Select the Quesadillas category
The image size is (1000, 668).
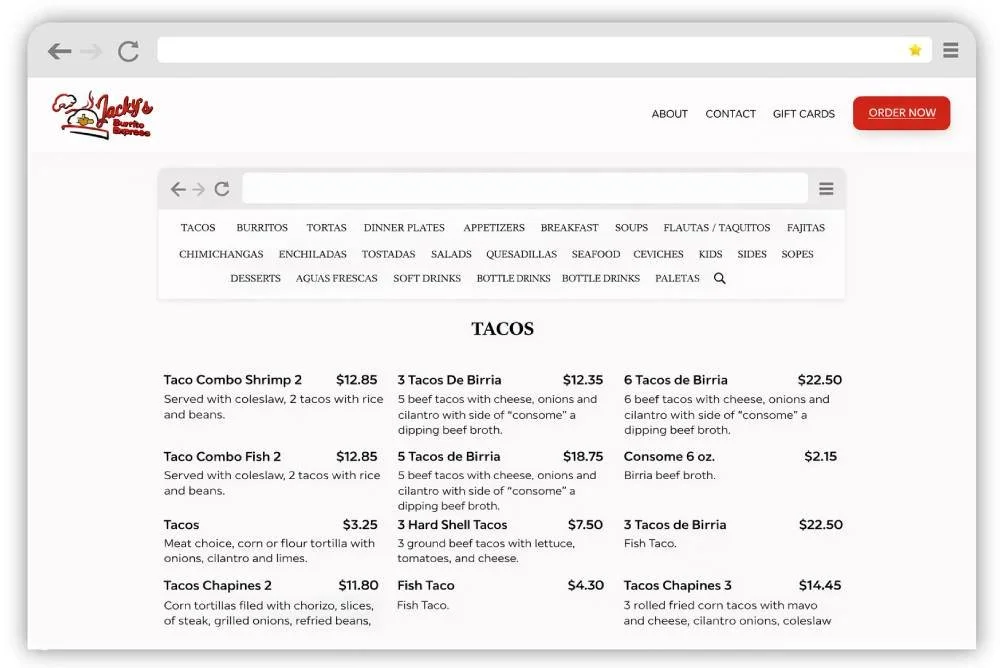pos(522,254)
